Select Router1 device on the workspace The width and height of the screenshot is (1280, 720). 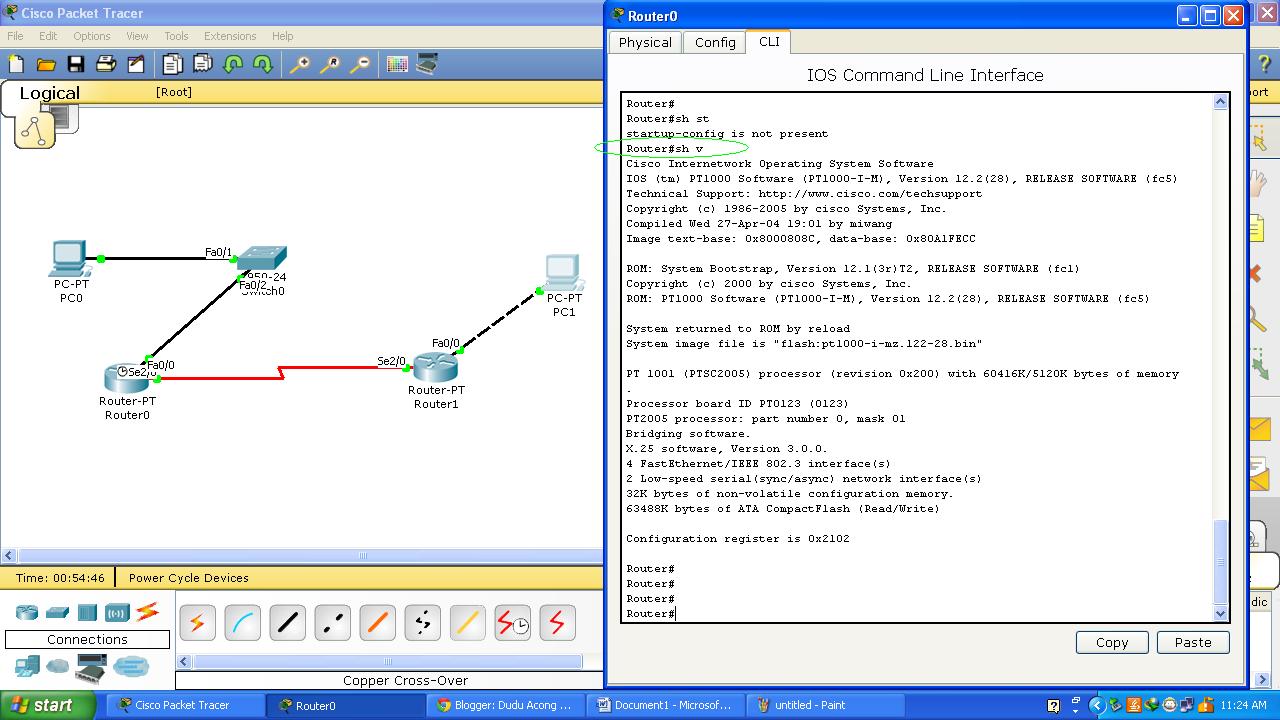pos(435,368)
